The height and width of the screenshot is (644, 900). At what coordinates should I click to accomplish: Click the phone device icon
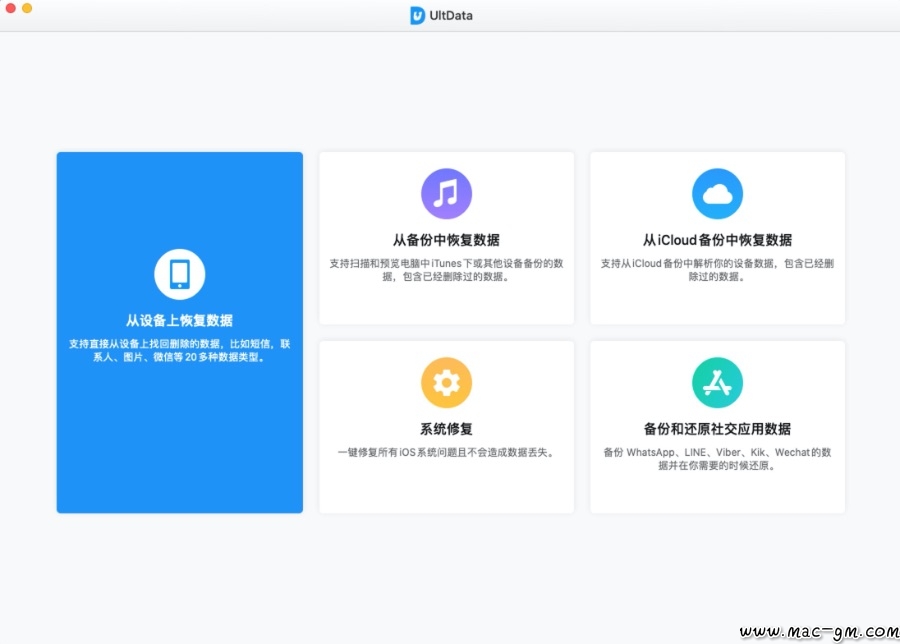coord(180,274)
